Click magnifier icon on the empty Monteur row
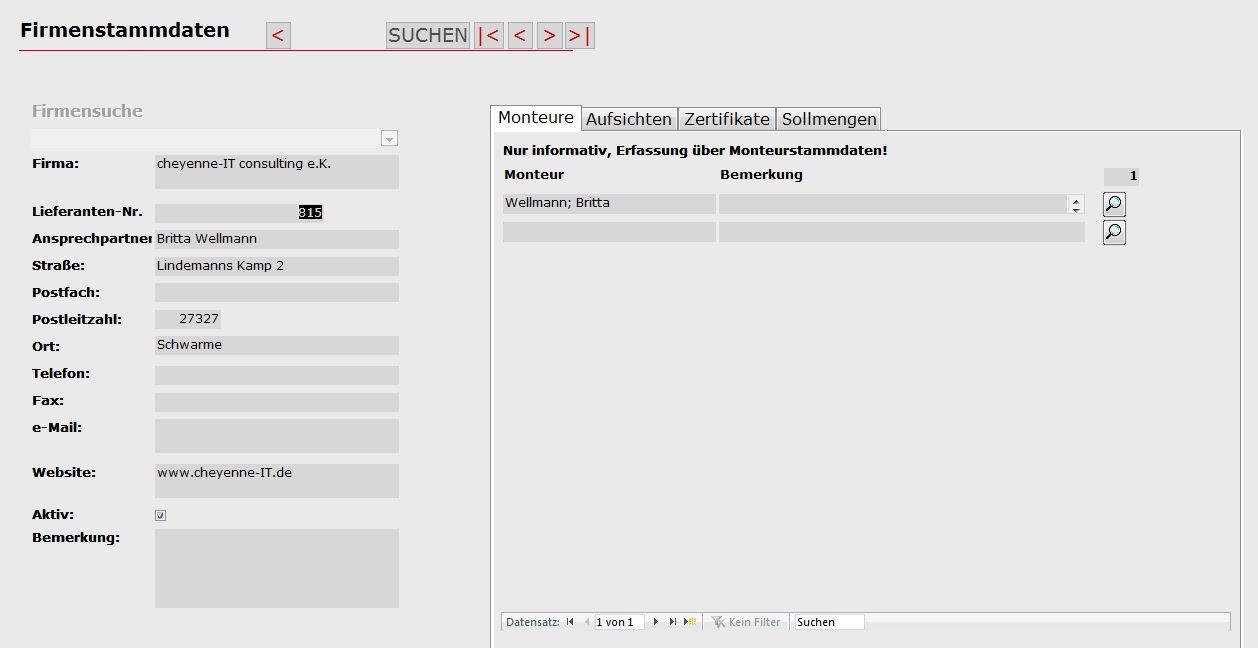This screenshot has width=1258, height=648. click(x=1114, y=233)
